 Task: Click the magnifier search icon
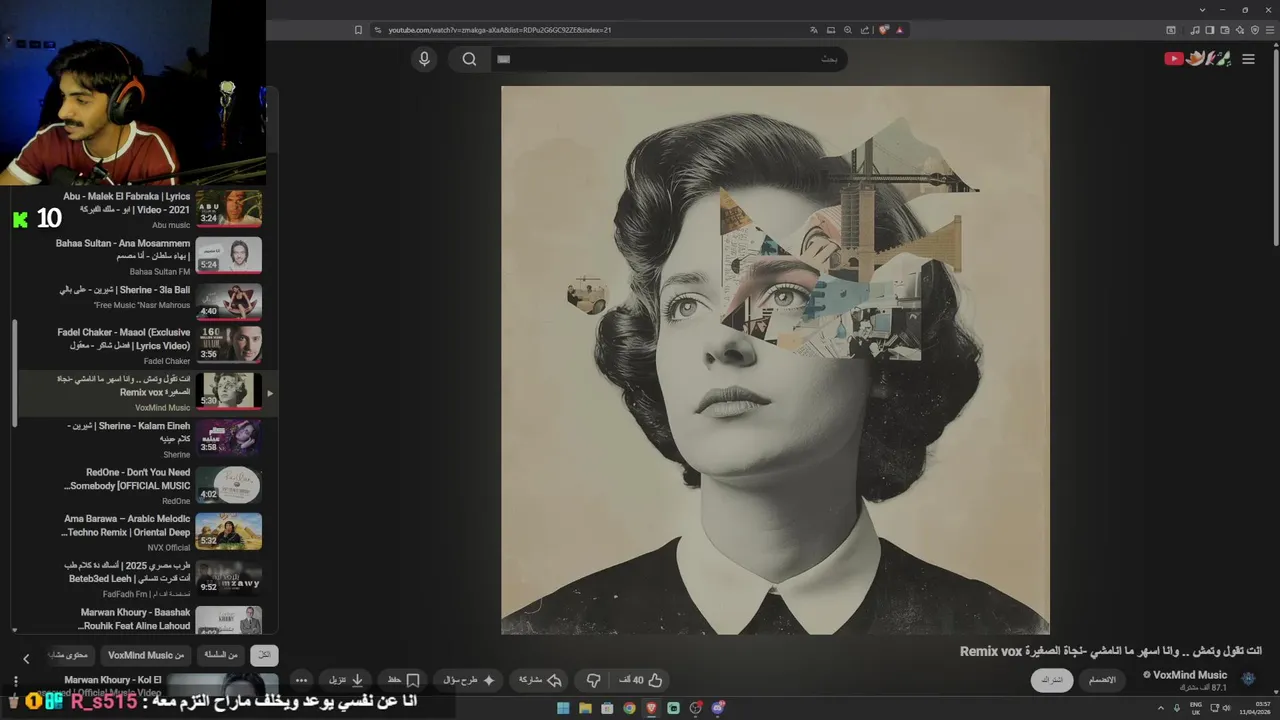tap(469, 59)
